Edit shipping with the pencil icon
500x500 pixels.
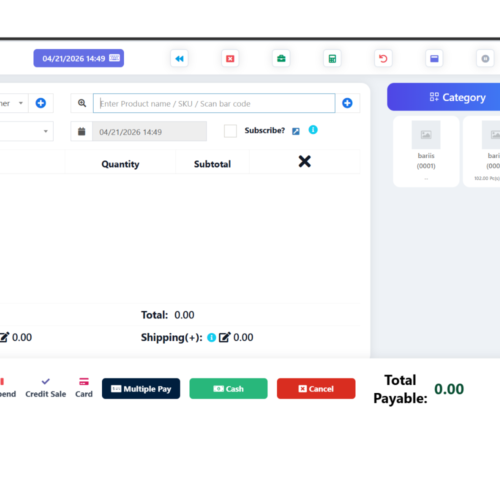[224, 337]
